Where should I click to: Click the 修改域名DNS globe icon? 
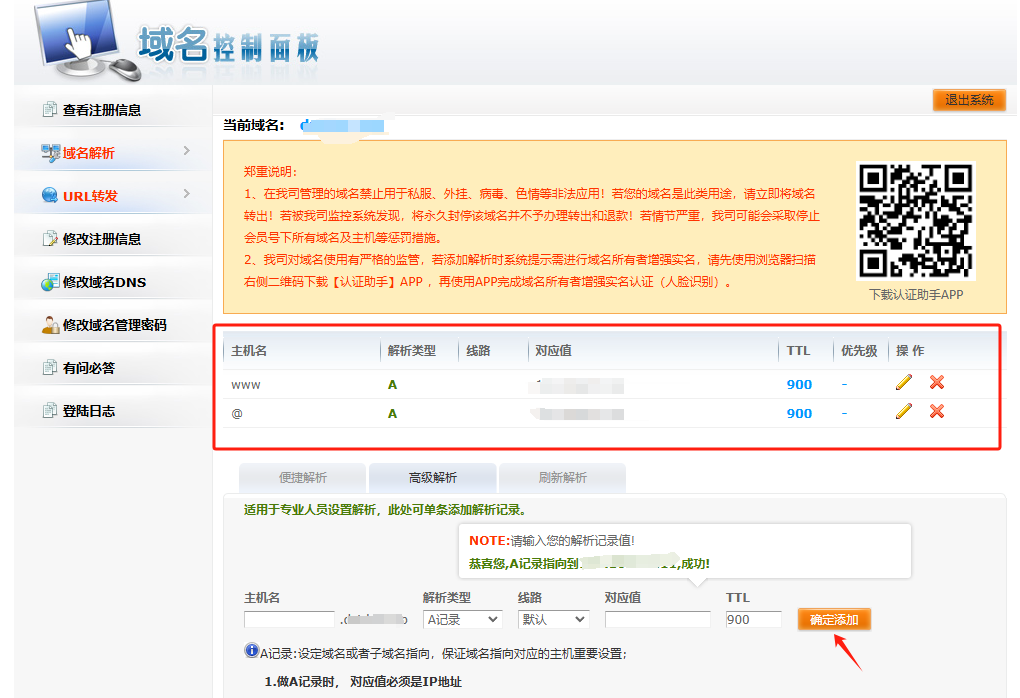pos(49,282)
